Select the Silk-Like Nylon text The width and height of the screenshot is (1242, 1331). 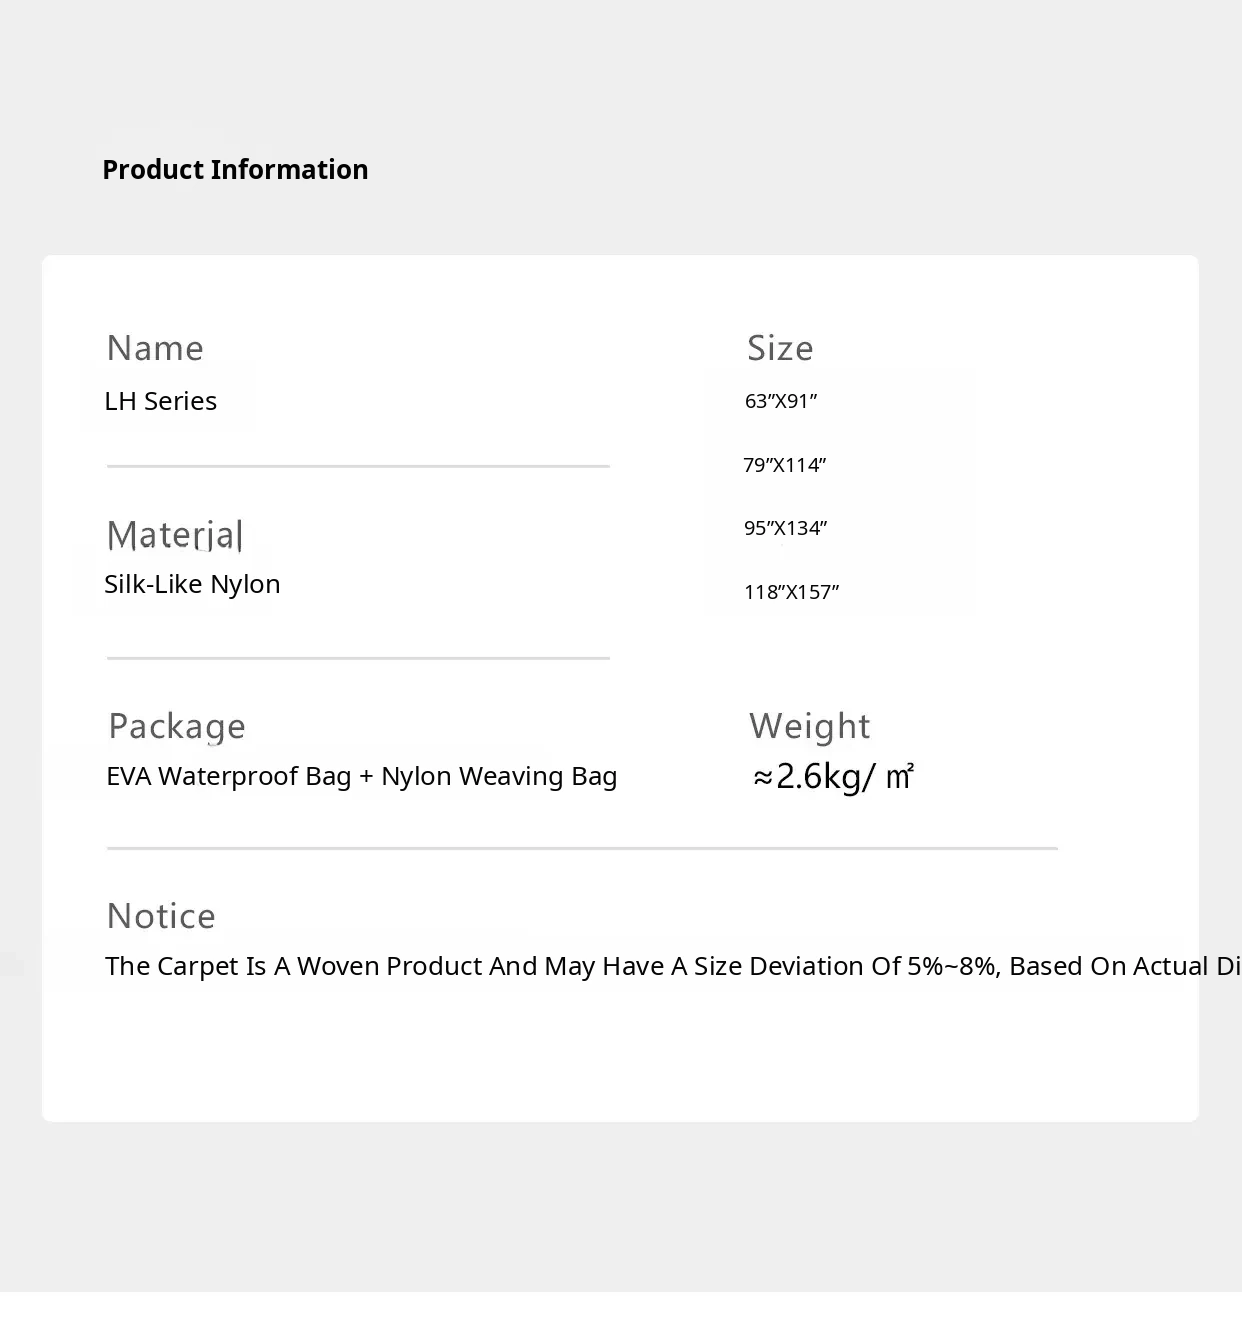[x=192, y=584]
